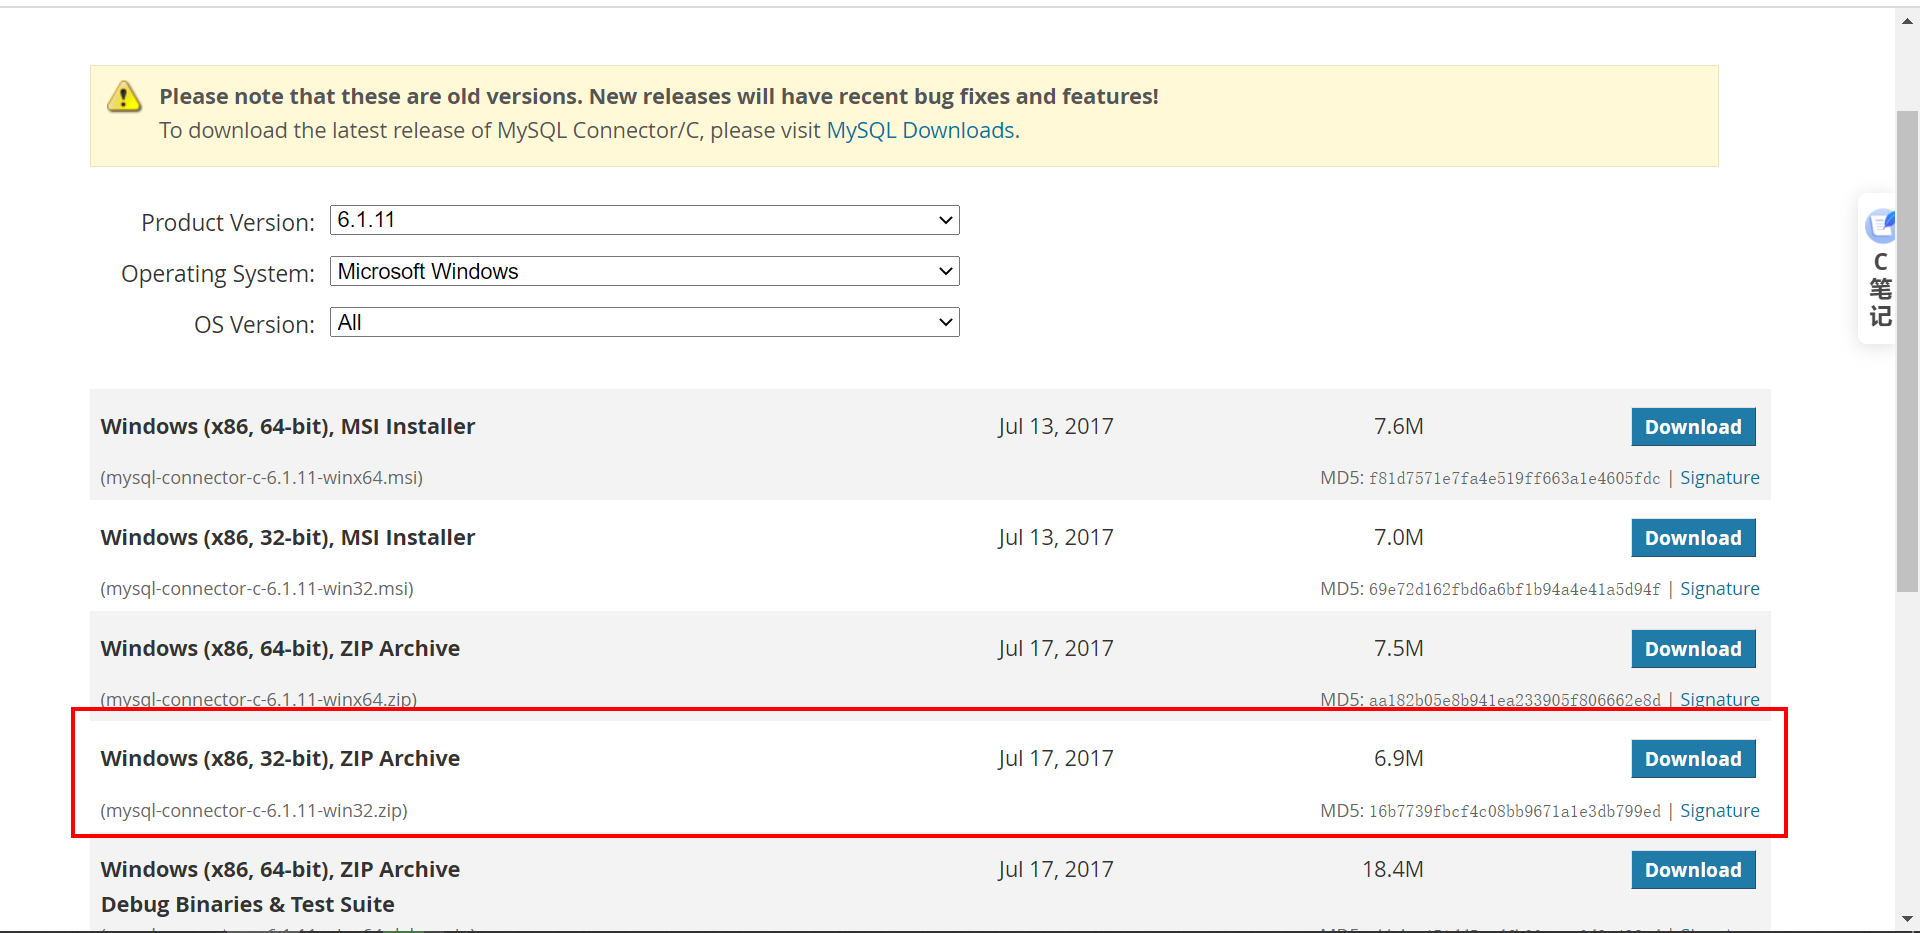The height and width of the screenshot is (933, 1920).
Task: Click the 32-bit ZIP Archive title text
Action: point(280,759)
